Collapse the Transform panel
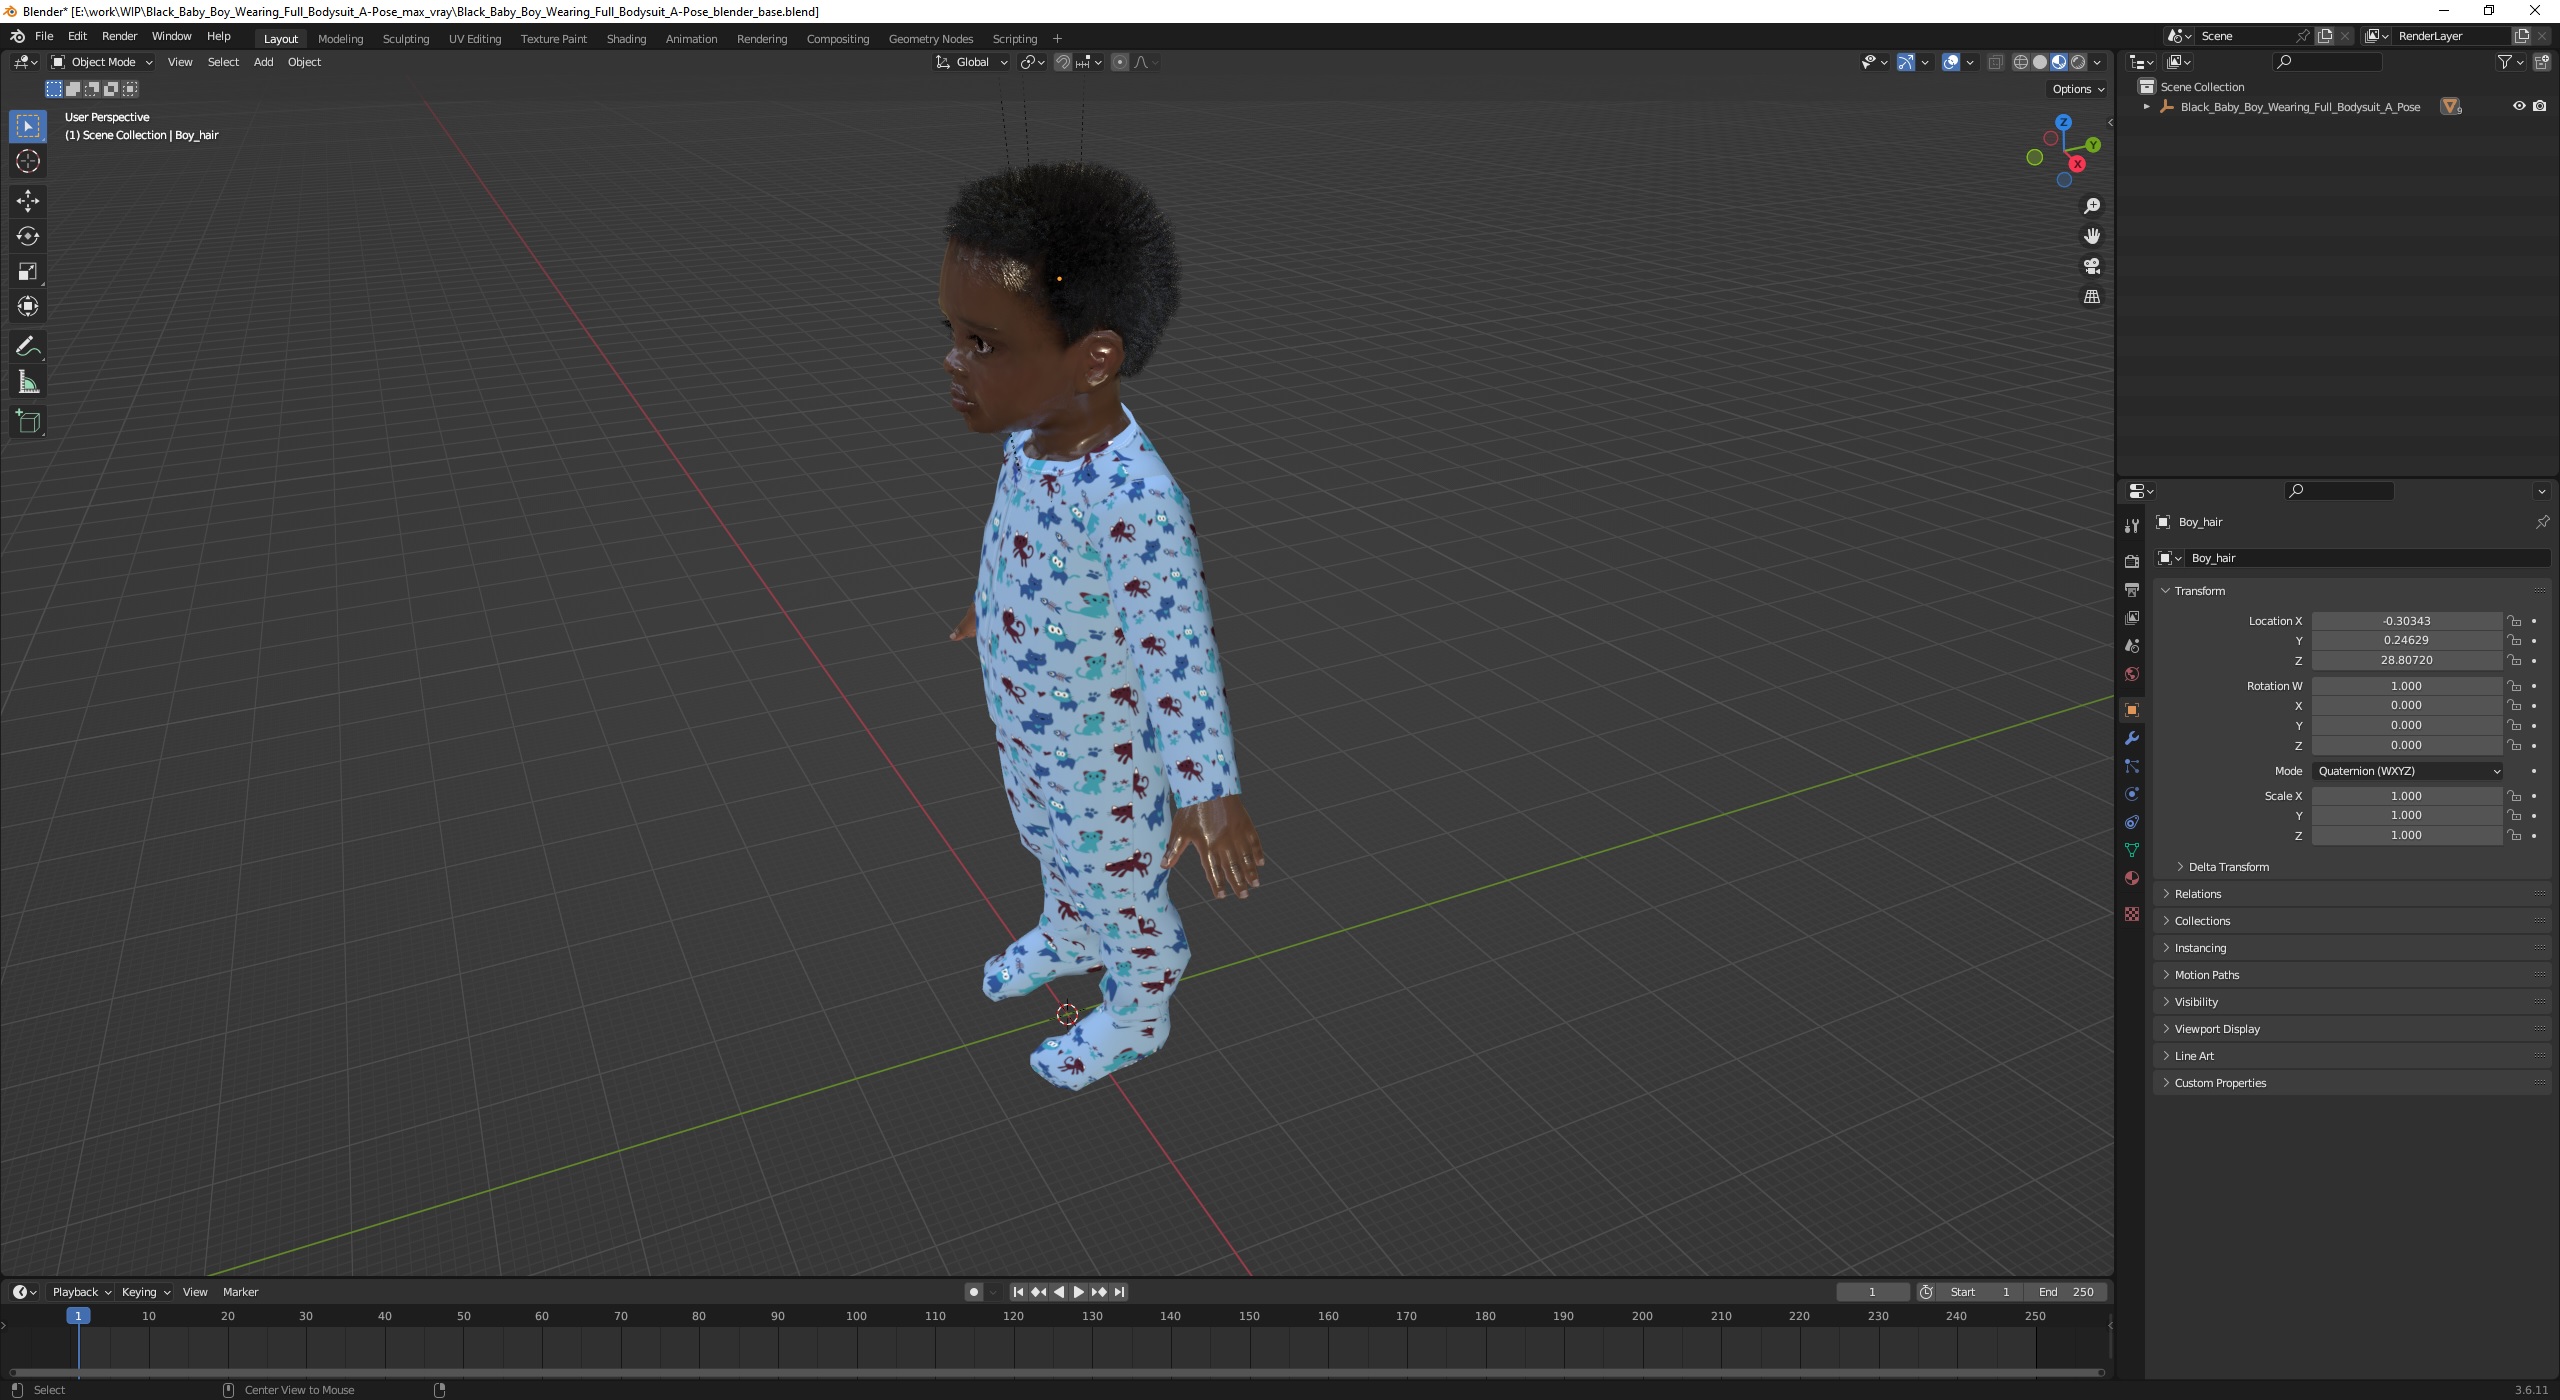 [x=2199, y=591]
